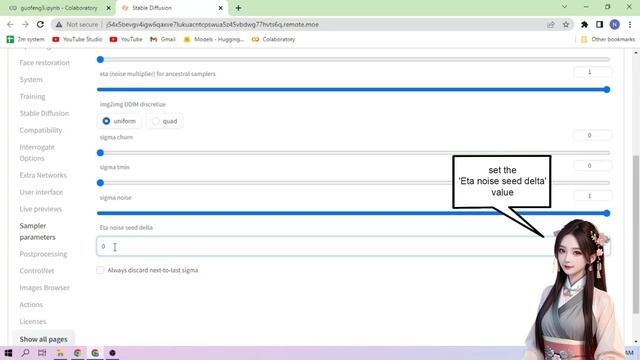Open the Chrome profile avatar
Screen dimensions: 640x360
click(614, 24)
